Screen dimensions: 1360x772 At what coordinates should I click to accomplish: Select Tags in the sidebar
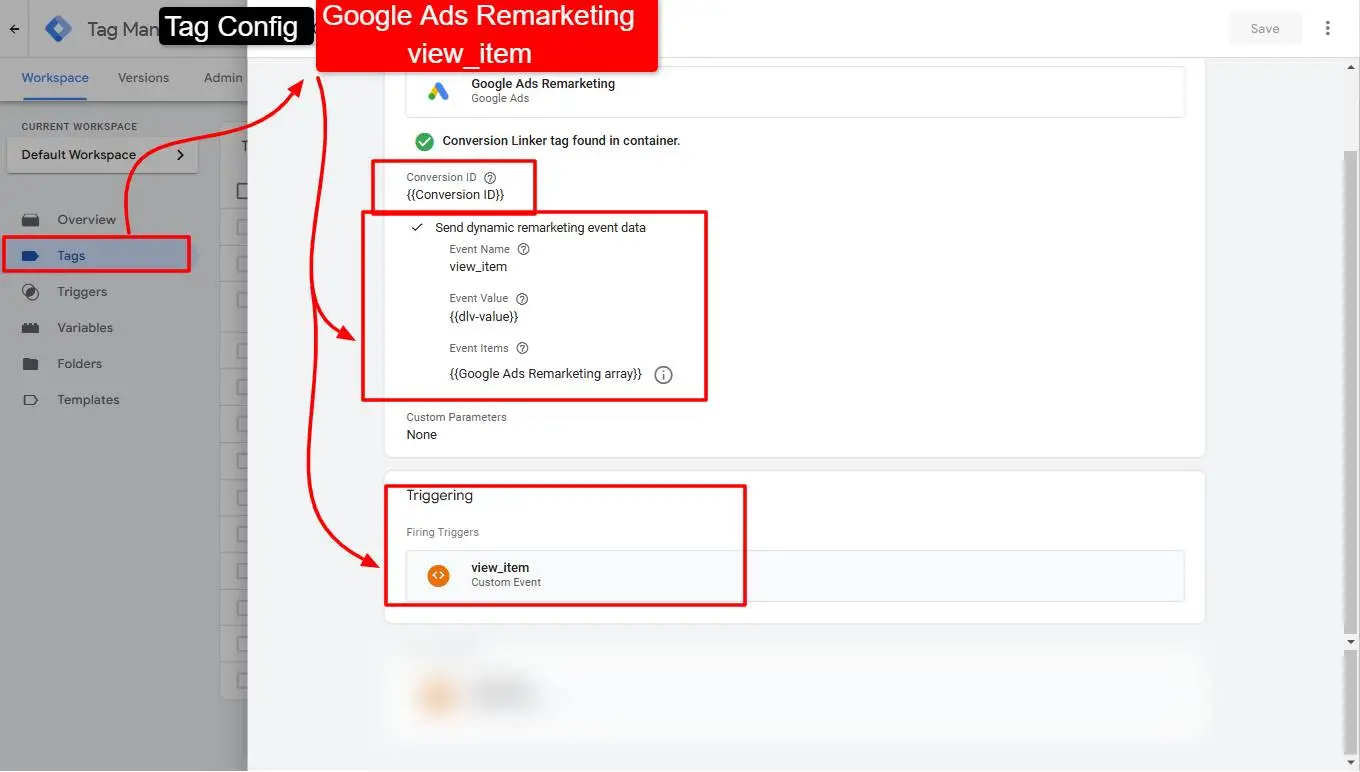pos(97,256)
